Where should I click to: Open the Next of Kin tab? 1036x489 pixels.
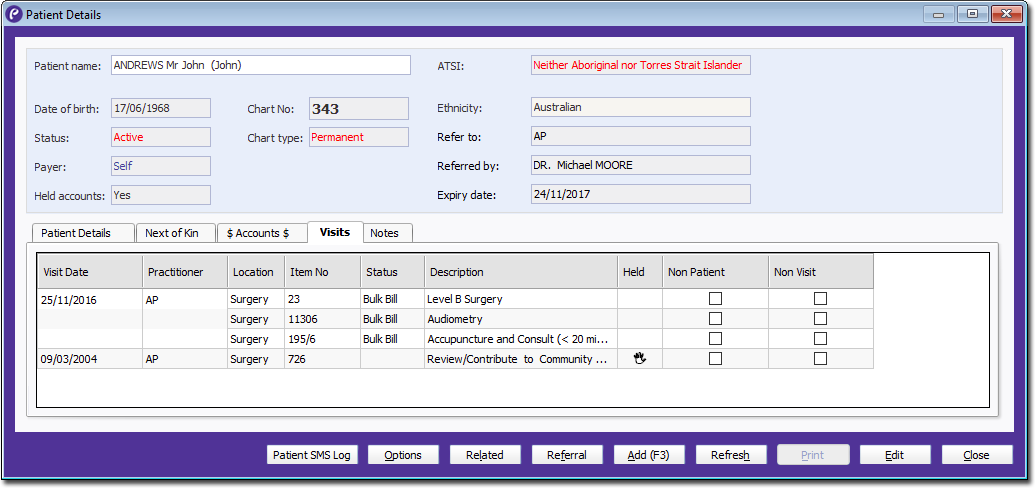coord(173,233)
